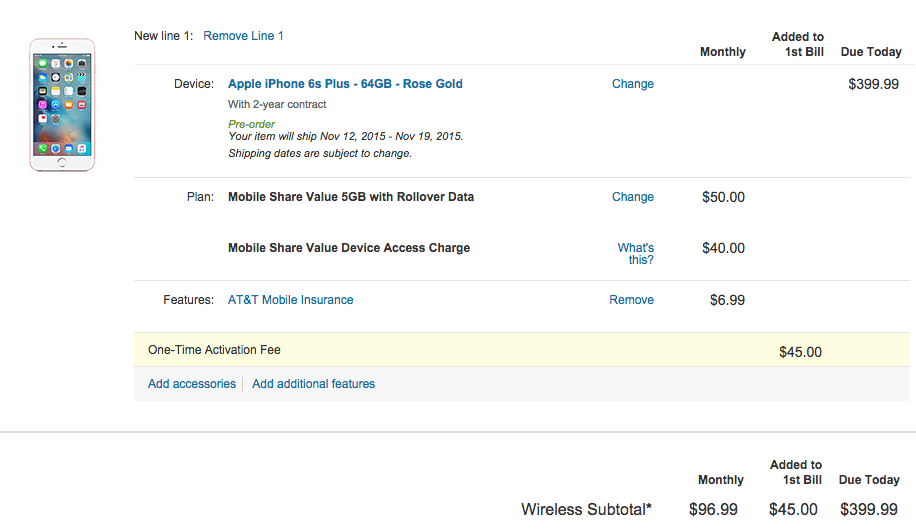Select the $6.99 insurance monthly price
This screenshot has height=532, width=916.
727,300
